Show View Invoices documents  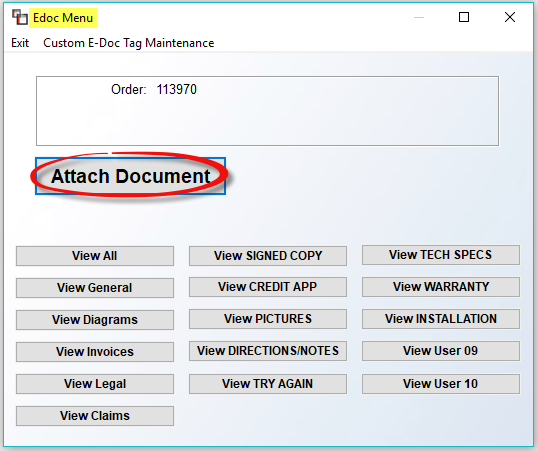point(95,351)
